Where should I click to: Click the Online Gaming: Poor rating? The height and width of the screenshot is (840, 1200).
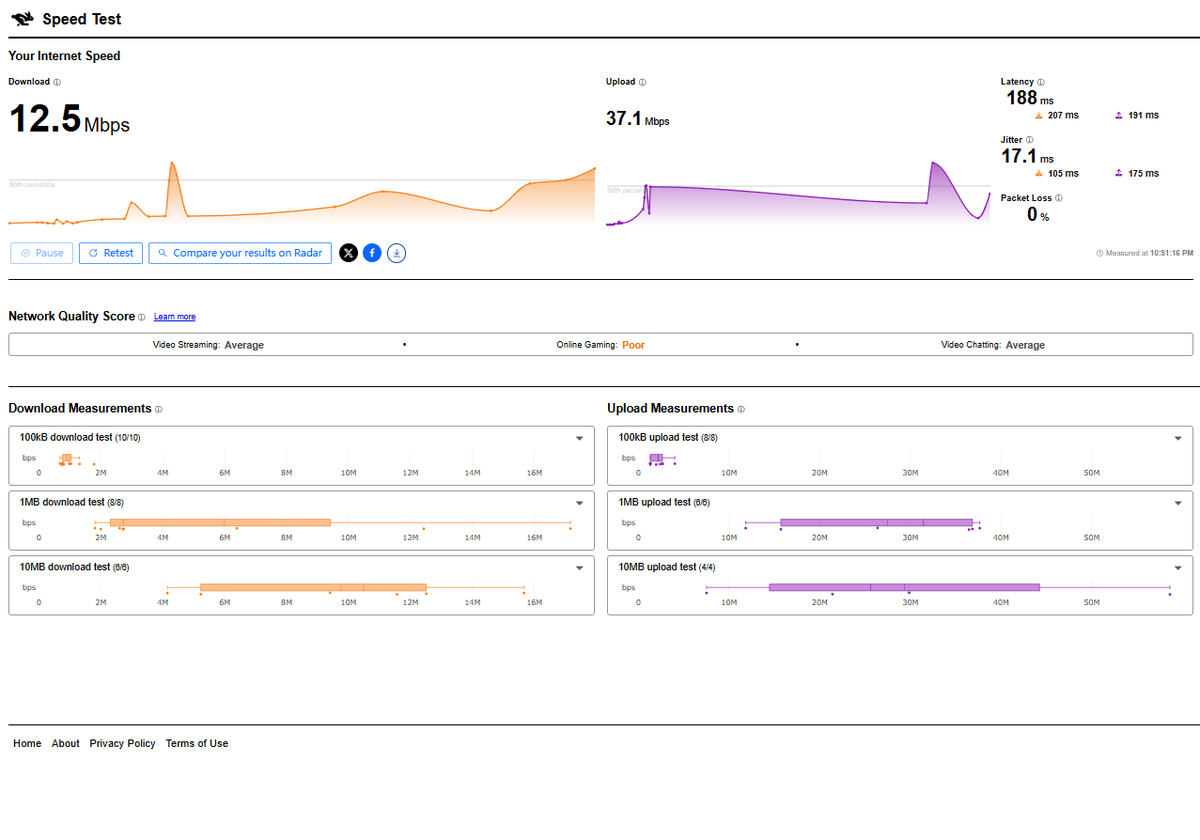pyautogui.click(x=601, y=345)
